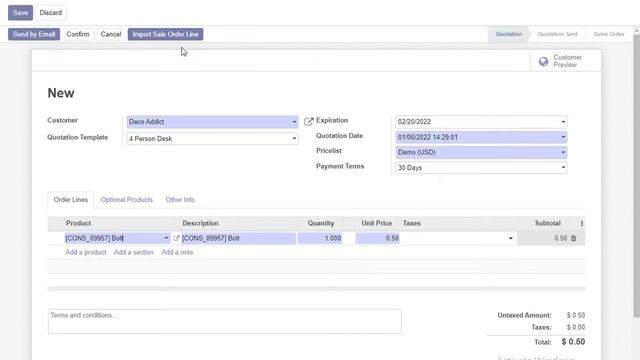Click the Expiration field label
640x360 pixels.
(x=332, y=120)
